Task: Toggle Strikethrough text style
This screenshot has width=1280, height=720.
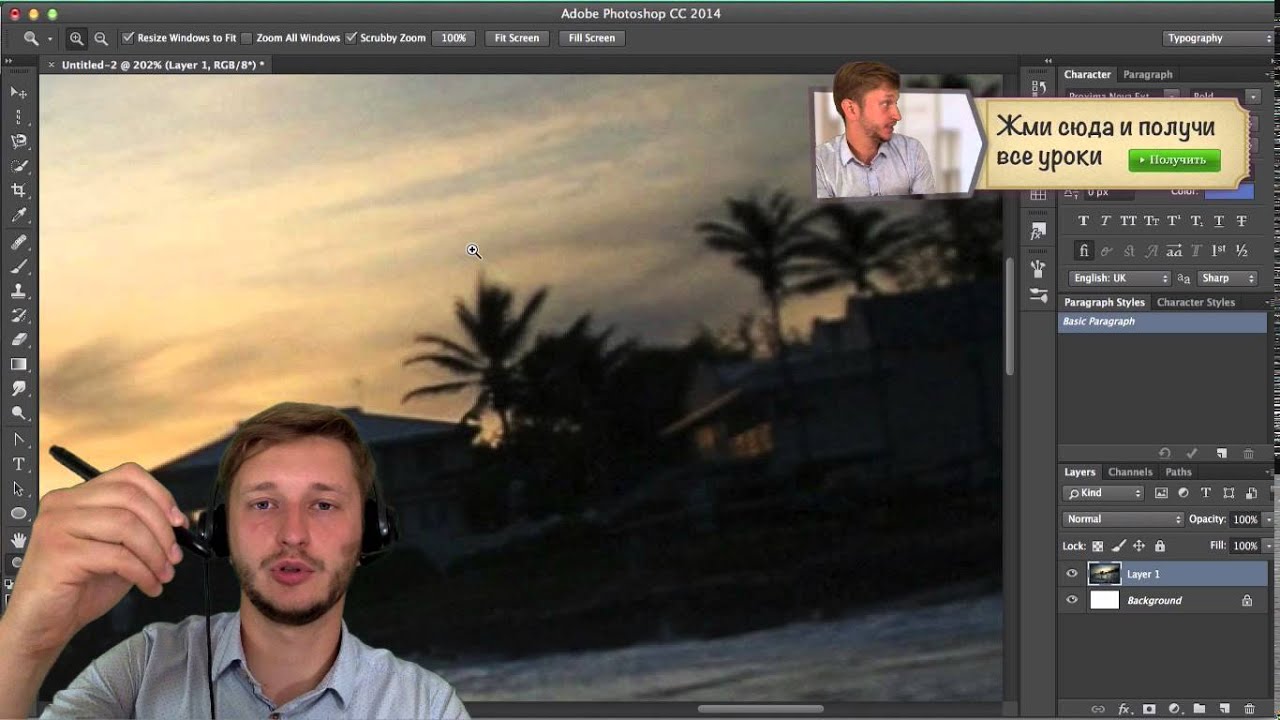Action: pos(1242,221)
